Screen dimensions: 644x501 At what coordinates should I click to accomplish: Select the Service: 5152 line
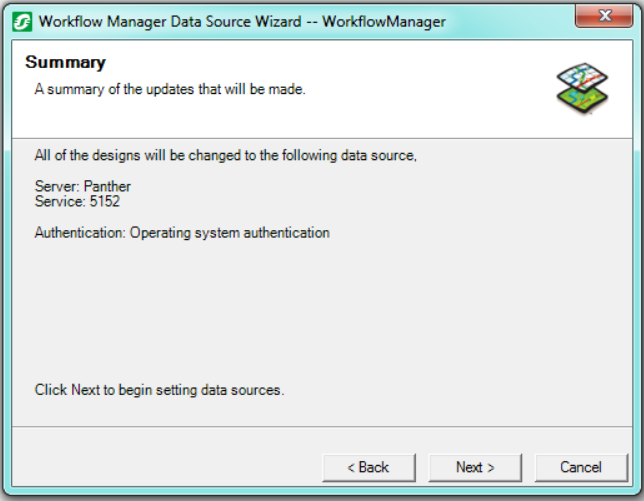tap(77, 201)
